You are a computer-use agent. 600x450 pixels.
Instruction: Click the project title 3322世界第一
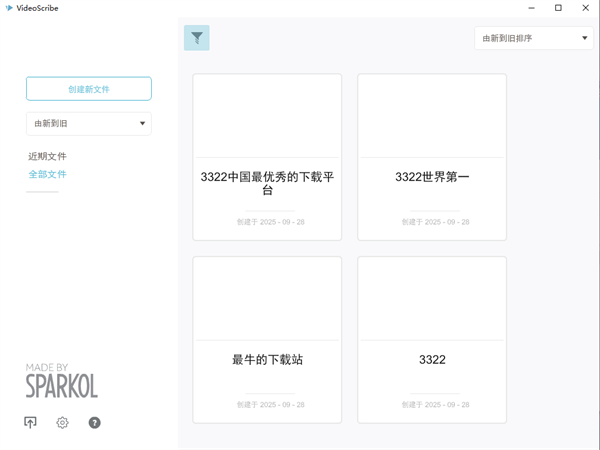tap(432, 177)
